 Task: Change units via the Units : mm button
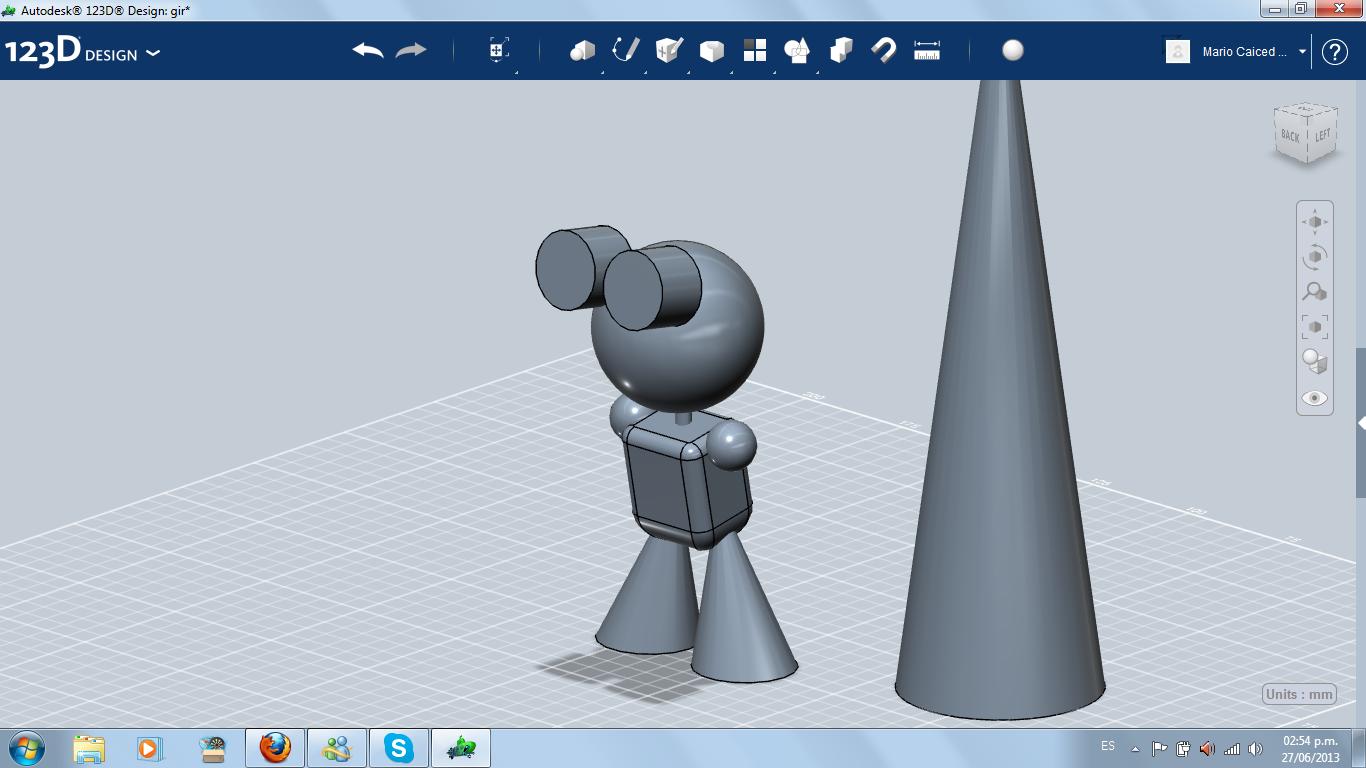pyautogui.click(x=1299, y=694)
